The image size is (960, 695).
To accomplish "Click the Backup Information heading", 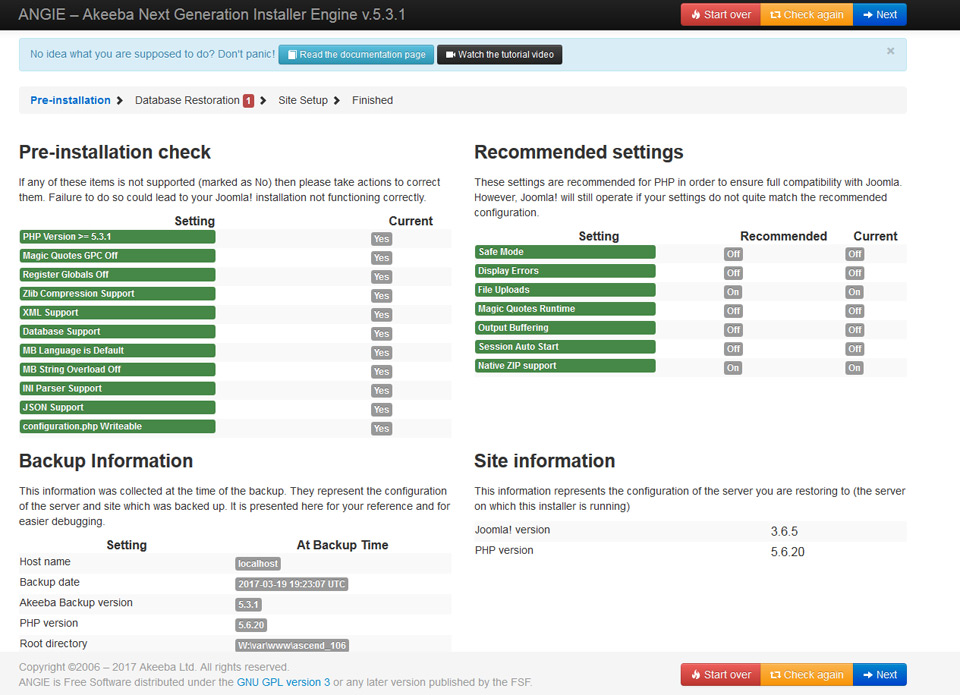I will tap(106, 460).
